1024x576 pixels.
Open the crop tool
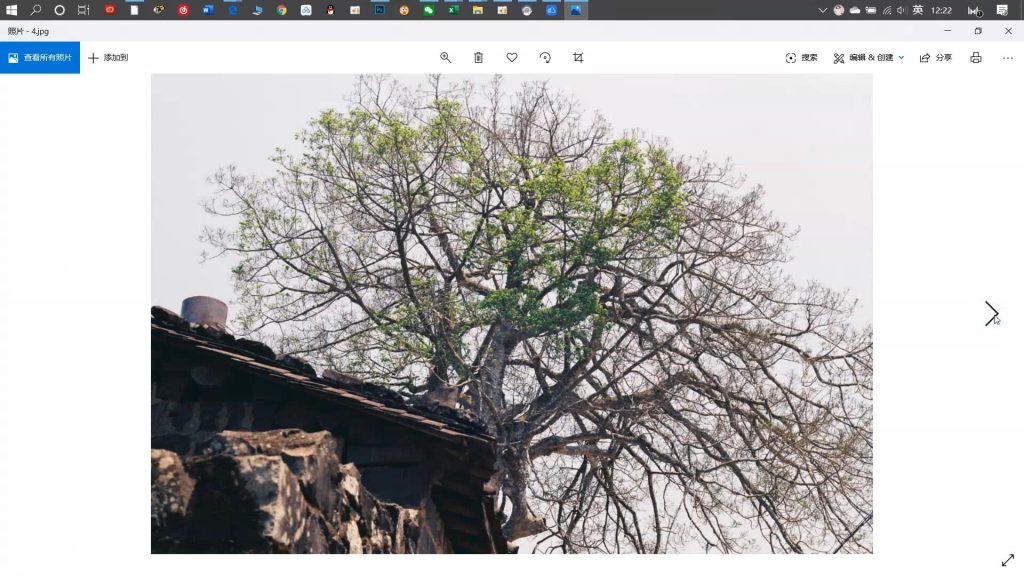578,57
